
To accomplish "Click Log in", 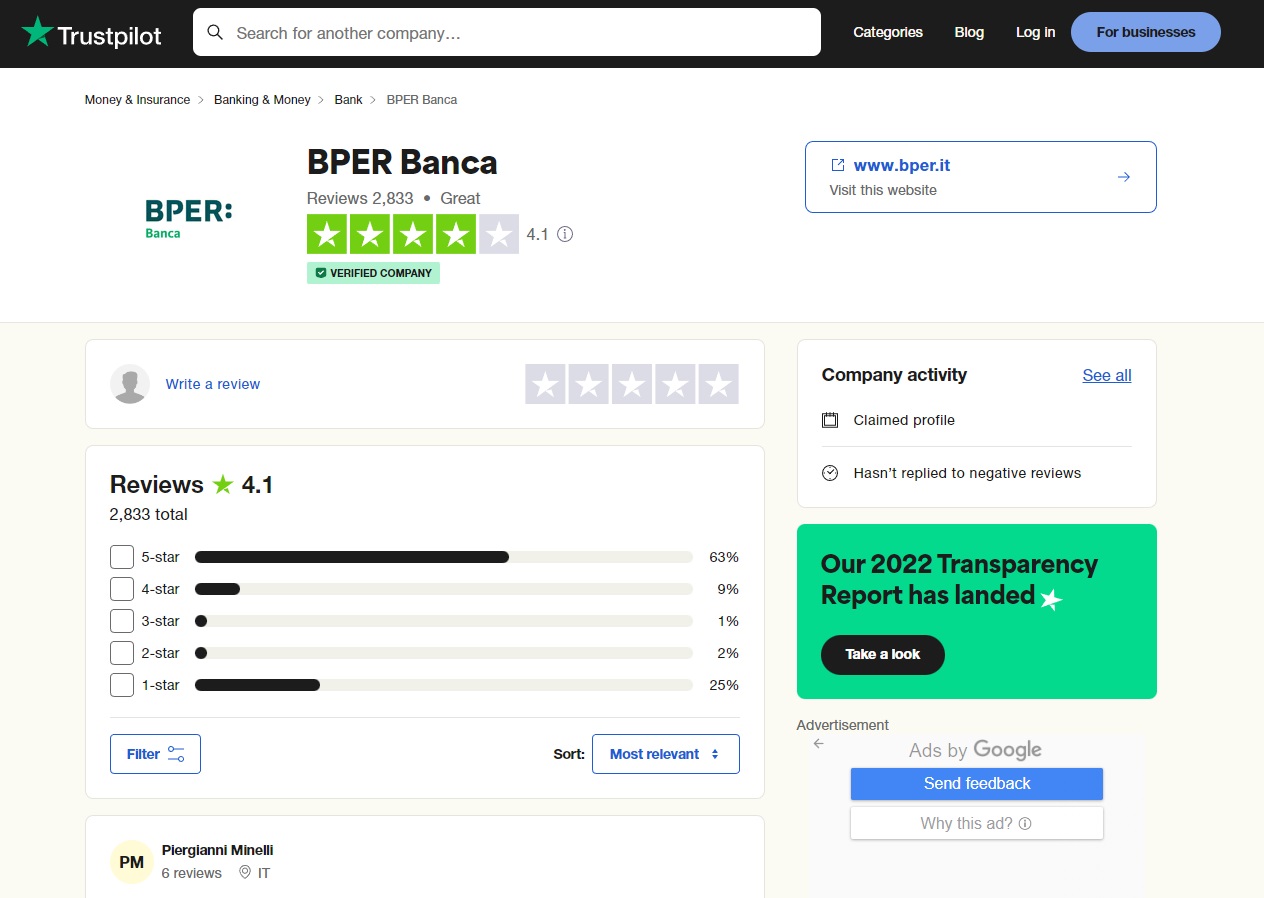I will coord(1035,32).
